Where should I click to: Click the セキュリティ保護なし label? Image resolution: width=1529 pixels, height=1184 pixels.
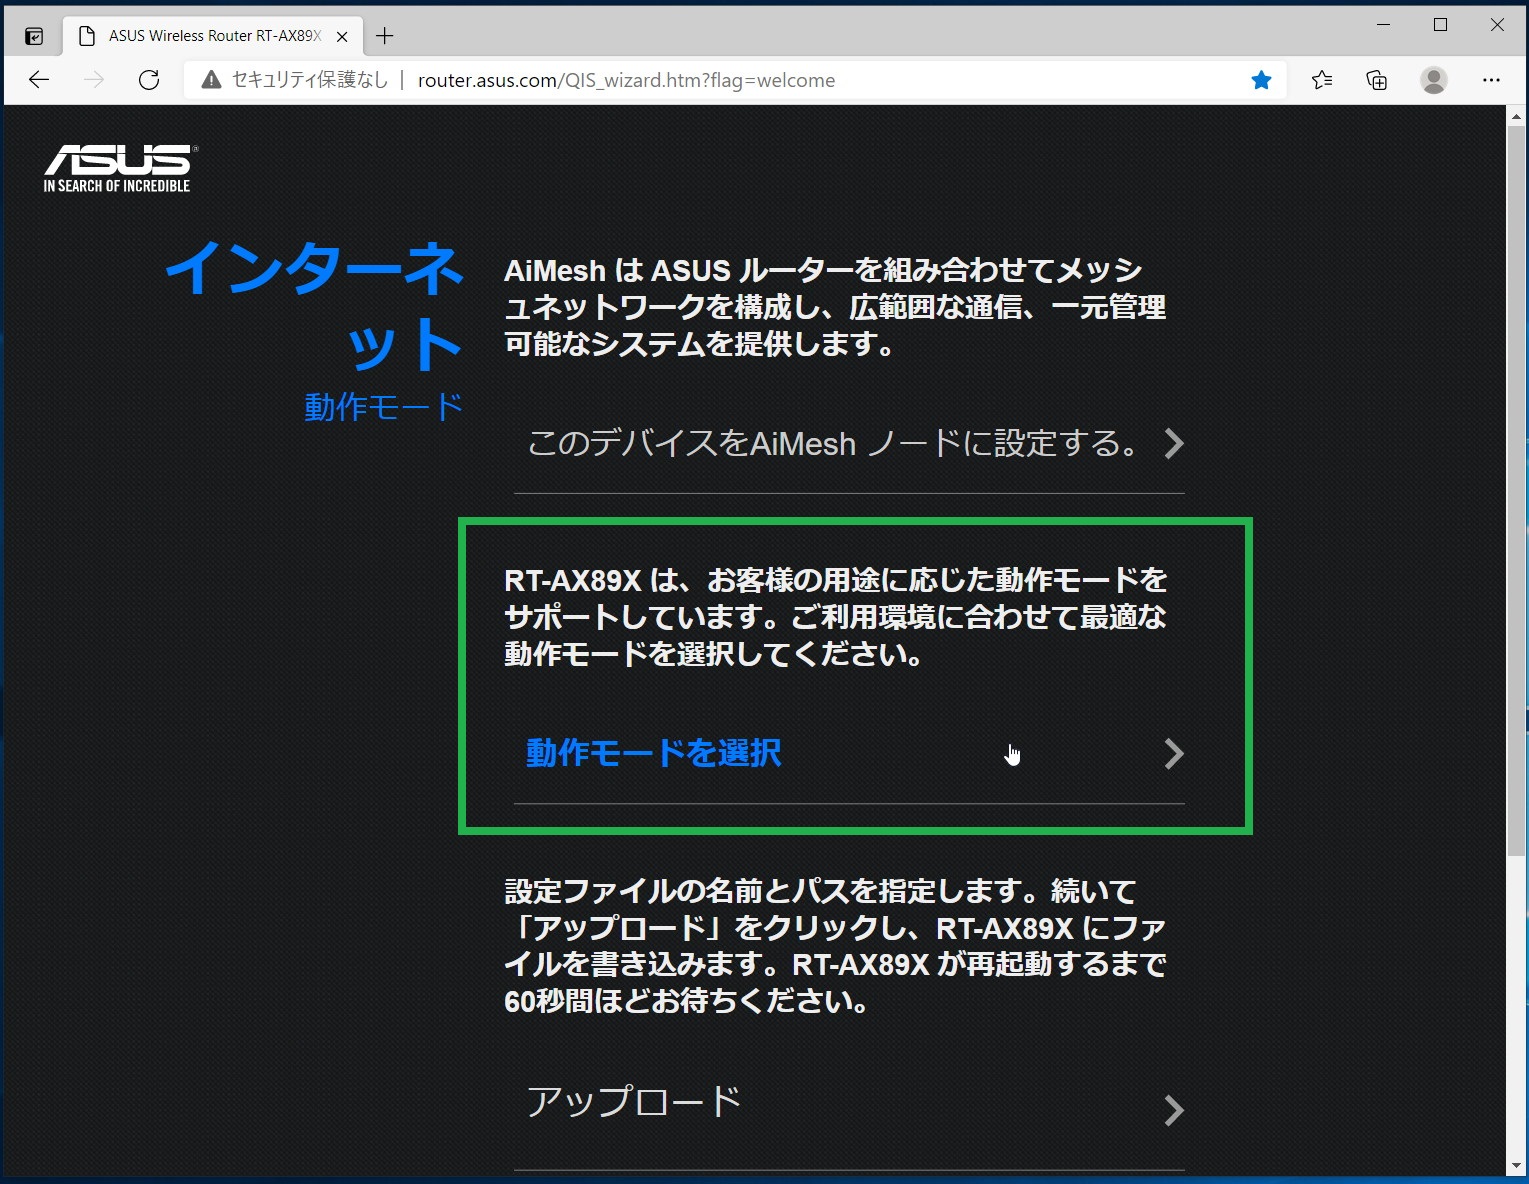(309, 80)
